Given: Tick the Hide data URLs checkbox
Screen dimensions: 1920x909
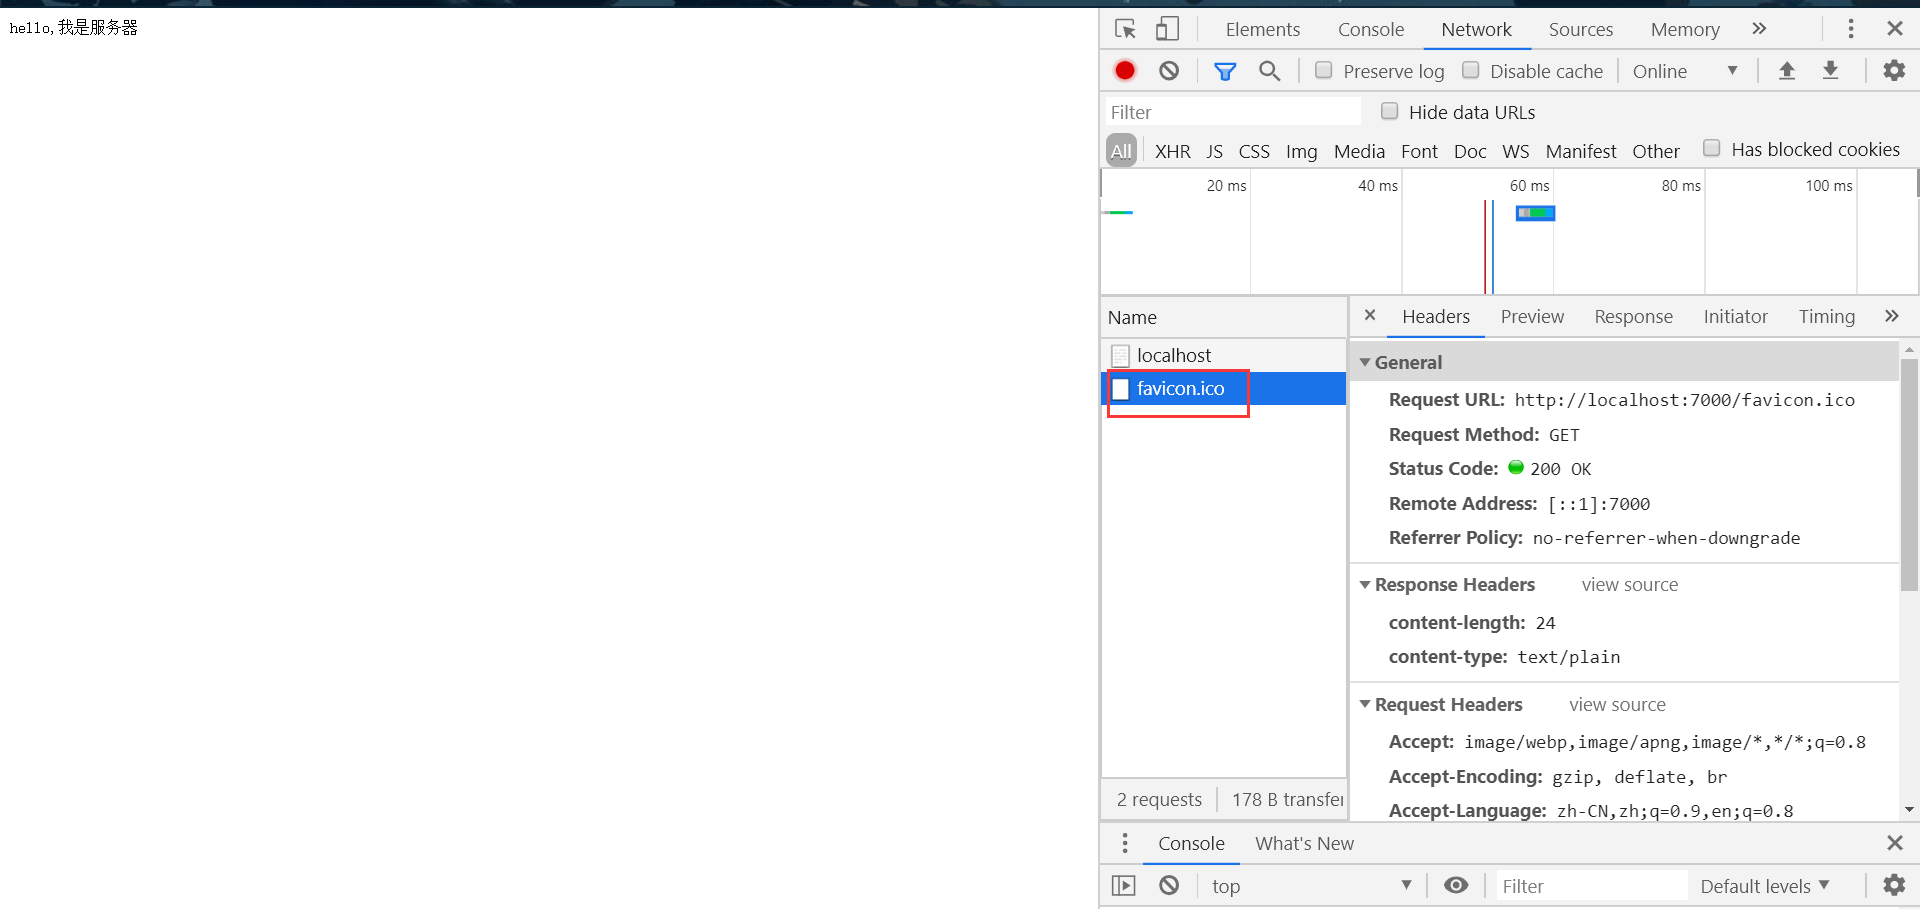Looking at the screenshot, I should coord(1389,111).
